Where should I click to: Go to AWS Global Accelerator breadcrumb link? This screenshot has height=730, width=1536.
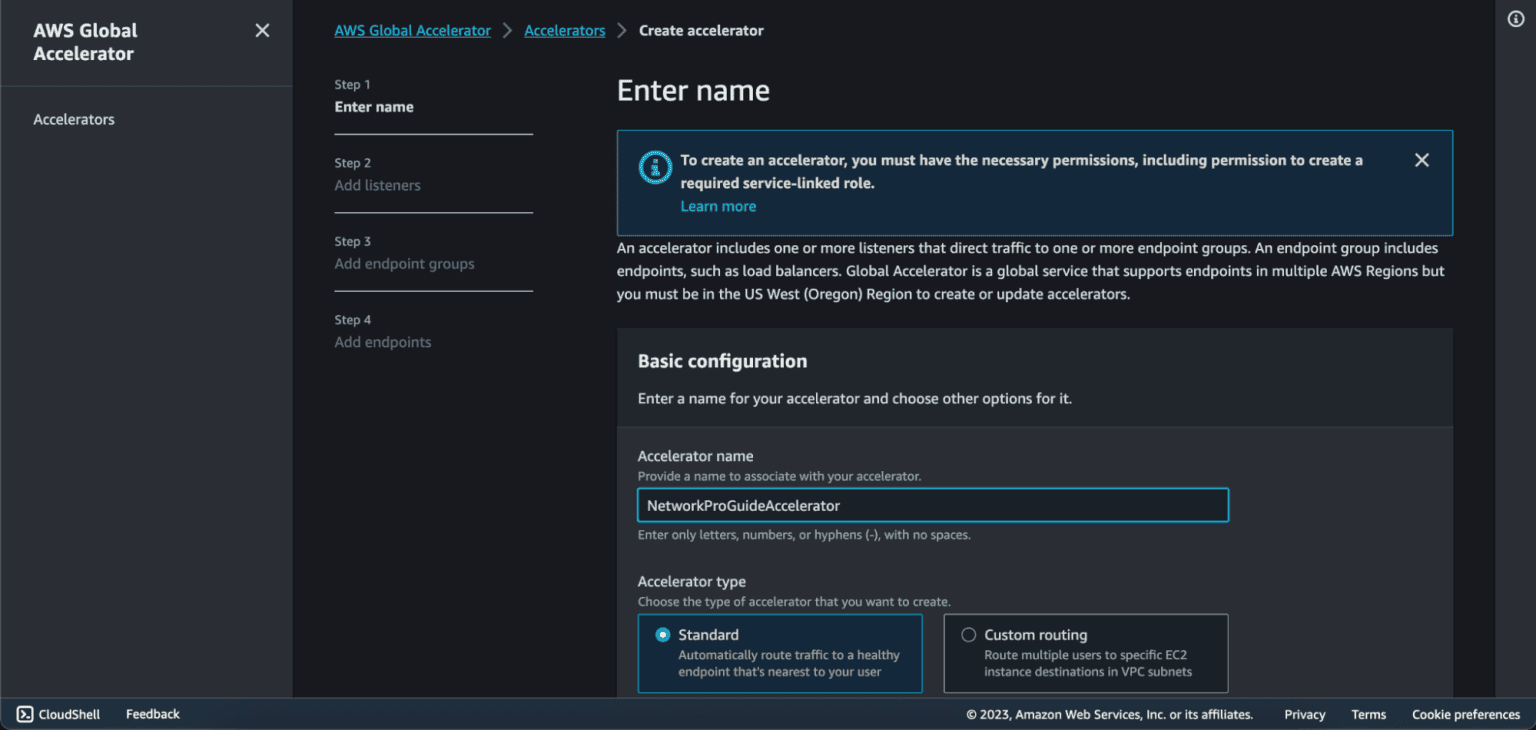(x=413, y=30)
